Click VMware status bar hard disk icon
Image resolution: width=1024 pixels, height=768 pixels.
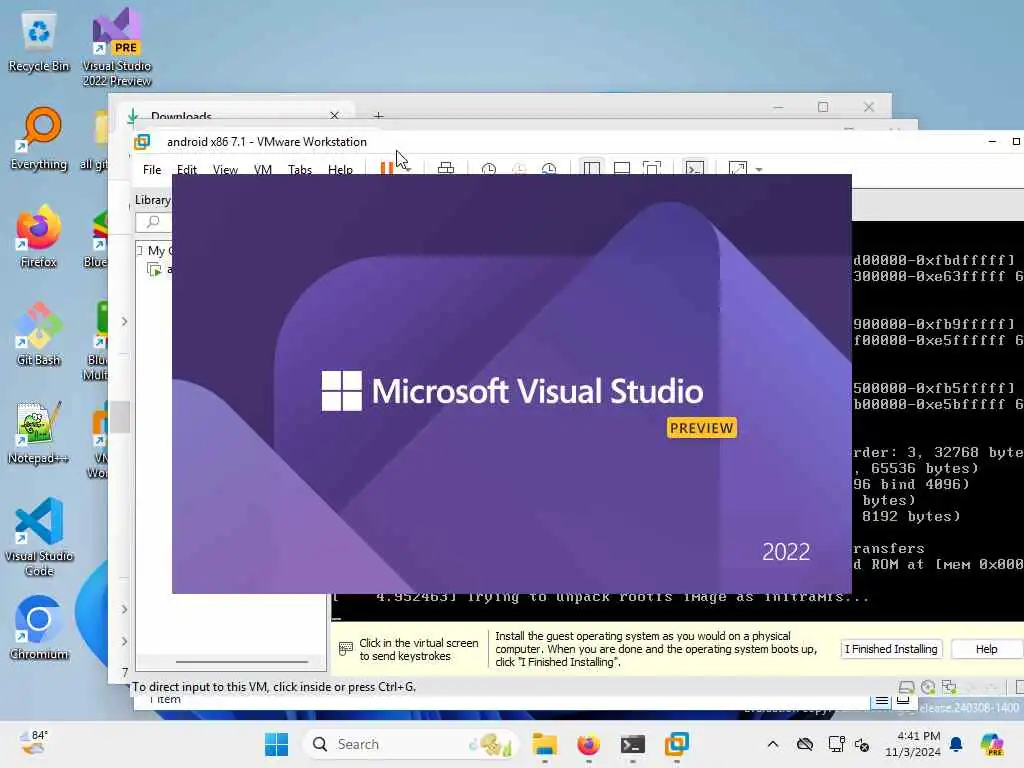906,687
